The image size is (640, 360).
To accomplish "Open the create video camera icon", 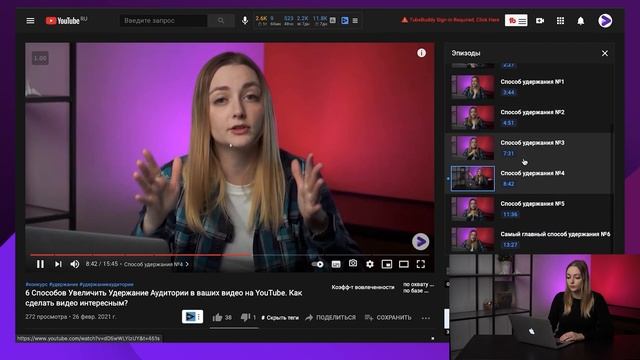I will pyautogui.click(x=540, y=20).
